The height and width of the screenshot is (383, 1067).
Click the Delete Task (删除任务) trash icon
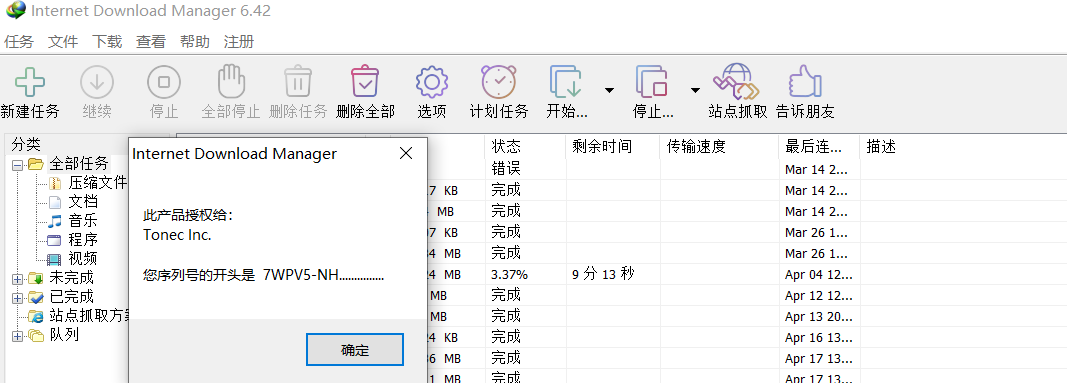click(297, 82)
